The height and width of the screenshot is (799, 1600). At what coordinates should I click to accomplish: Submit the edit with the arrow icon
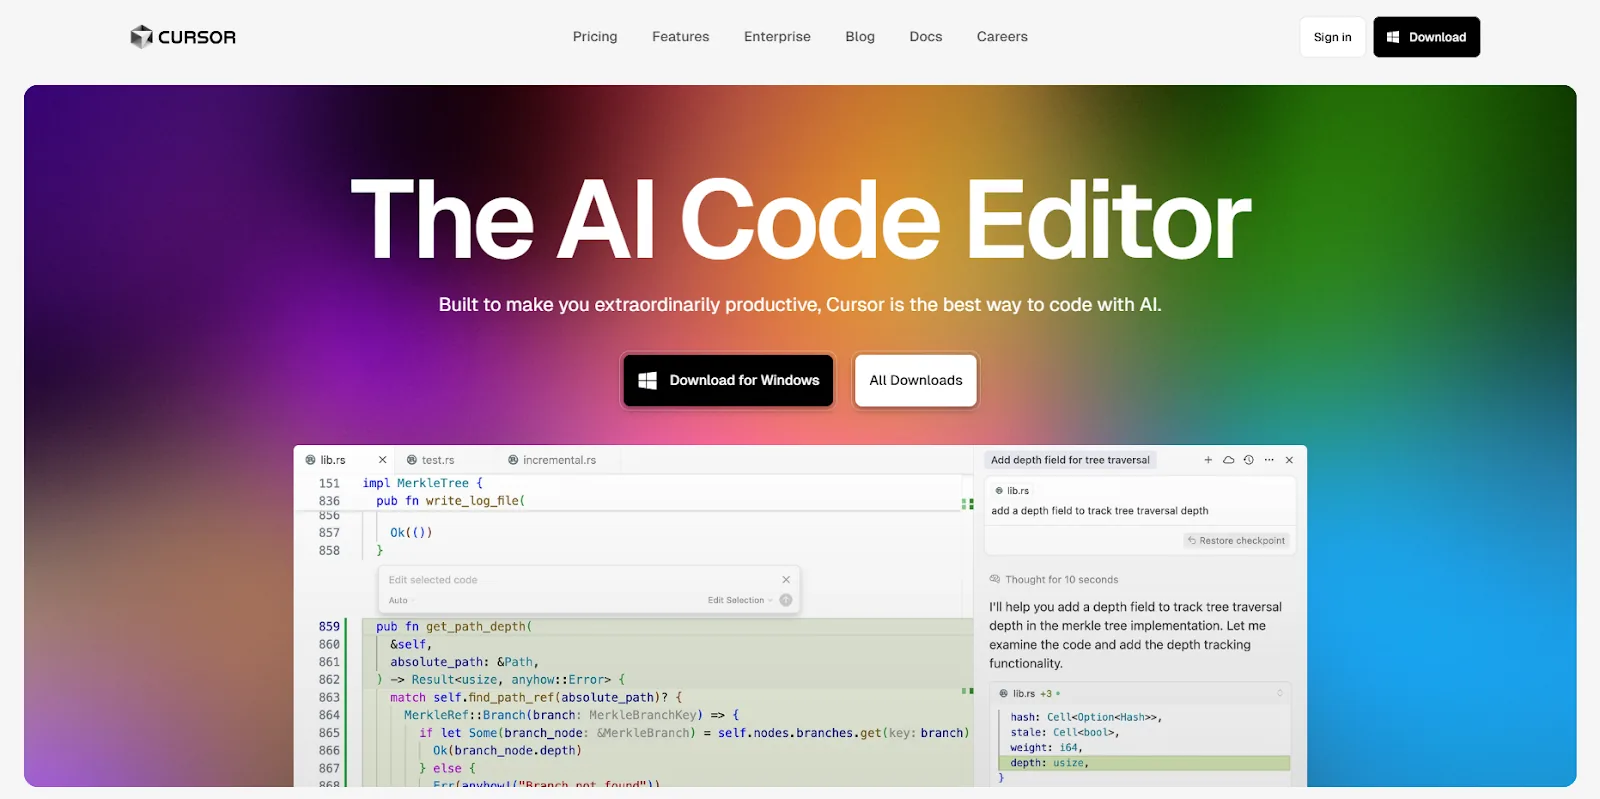(x=786, y=601)
